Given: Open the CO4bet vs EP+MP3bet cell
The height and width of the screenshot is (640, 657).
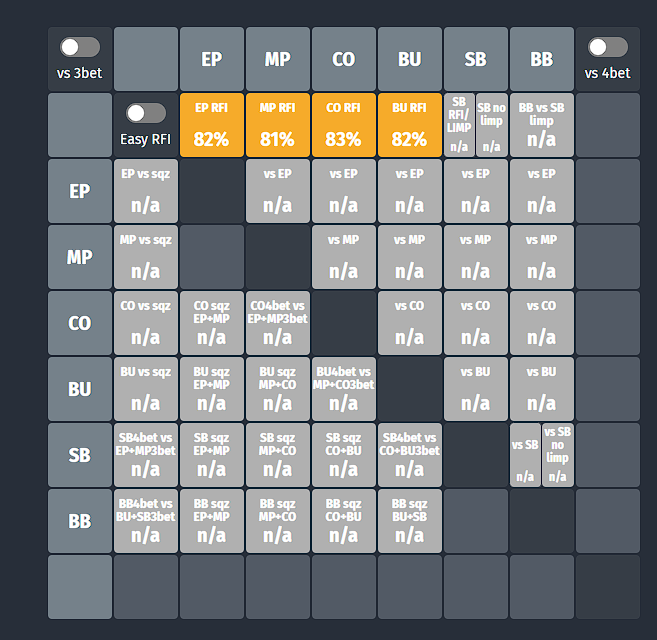Looking at the screenshot, I should 278,323.
